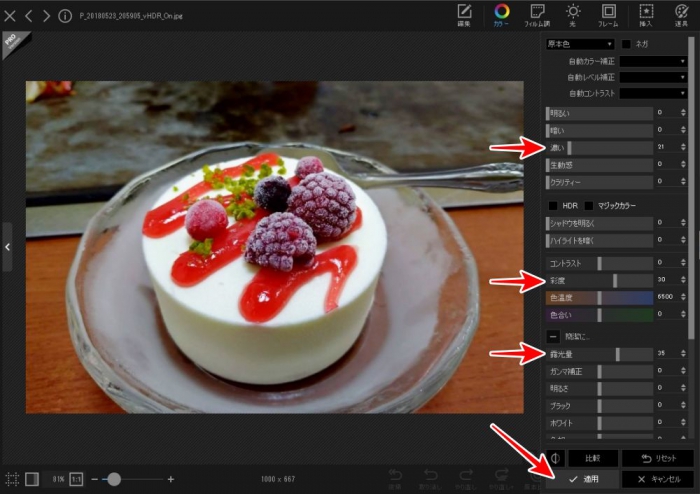Open the 自動レベル補正 dropdown

pos(653,77)
